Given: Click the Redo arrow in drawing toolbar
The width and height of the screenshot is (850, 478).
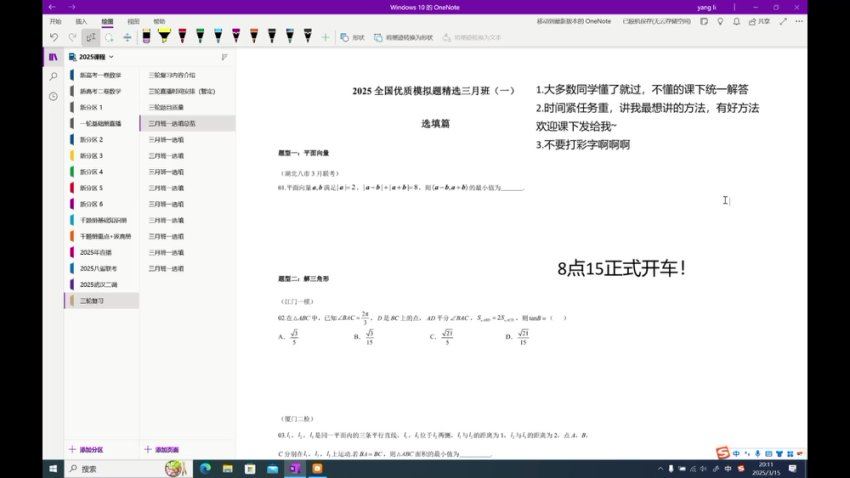Looking at the screenshot, I should pyautogui.click(x=72, y=37).
